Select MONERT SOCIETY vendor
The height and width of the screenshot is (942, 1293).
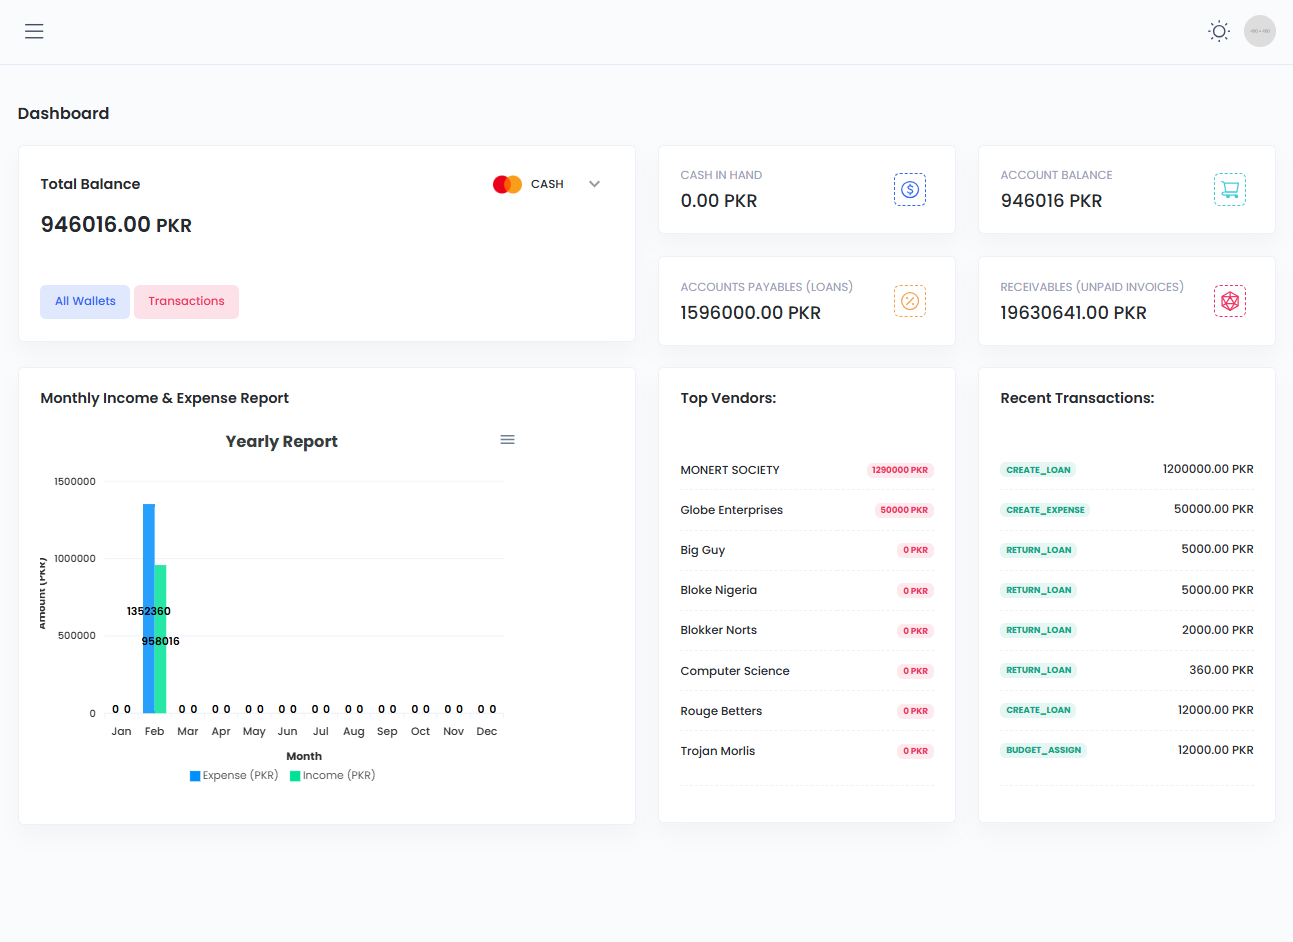click(x=730, y=470)
